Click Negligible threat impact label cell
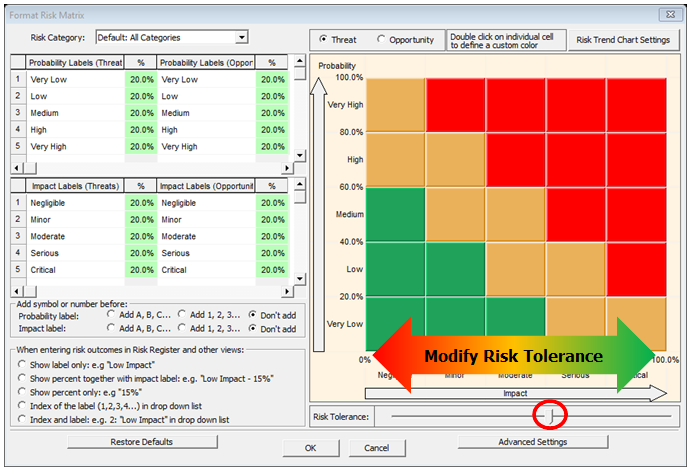The height and width of the screenshot is (470, 692). tap(75, 203)
